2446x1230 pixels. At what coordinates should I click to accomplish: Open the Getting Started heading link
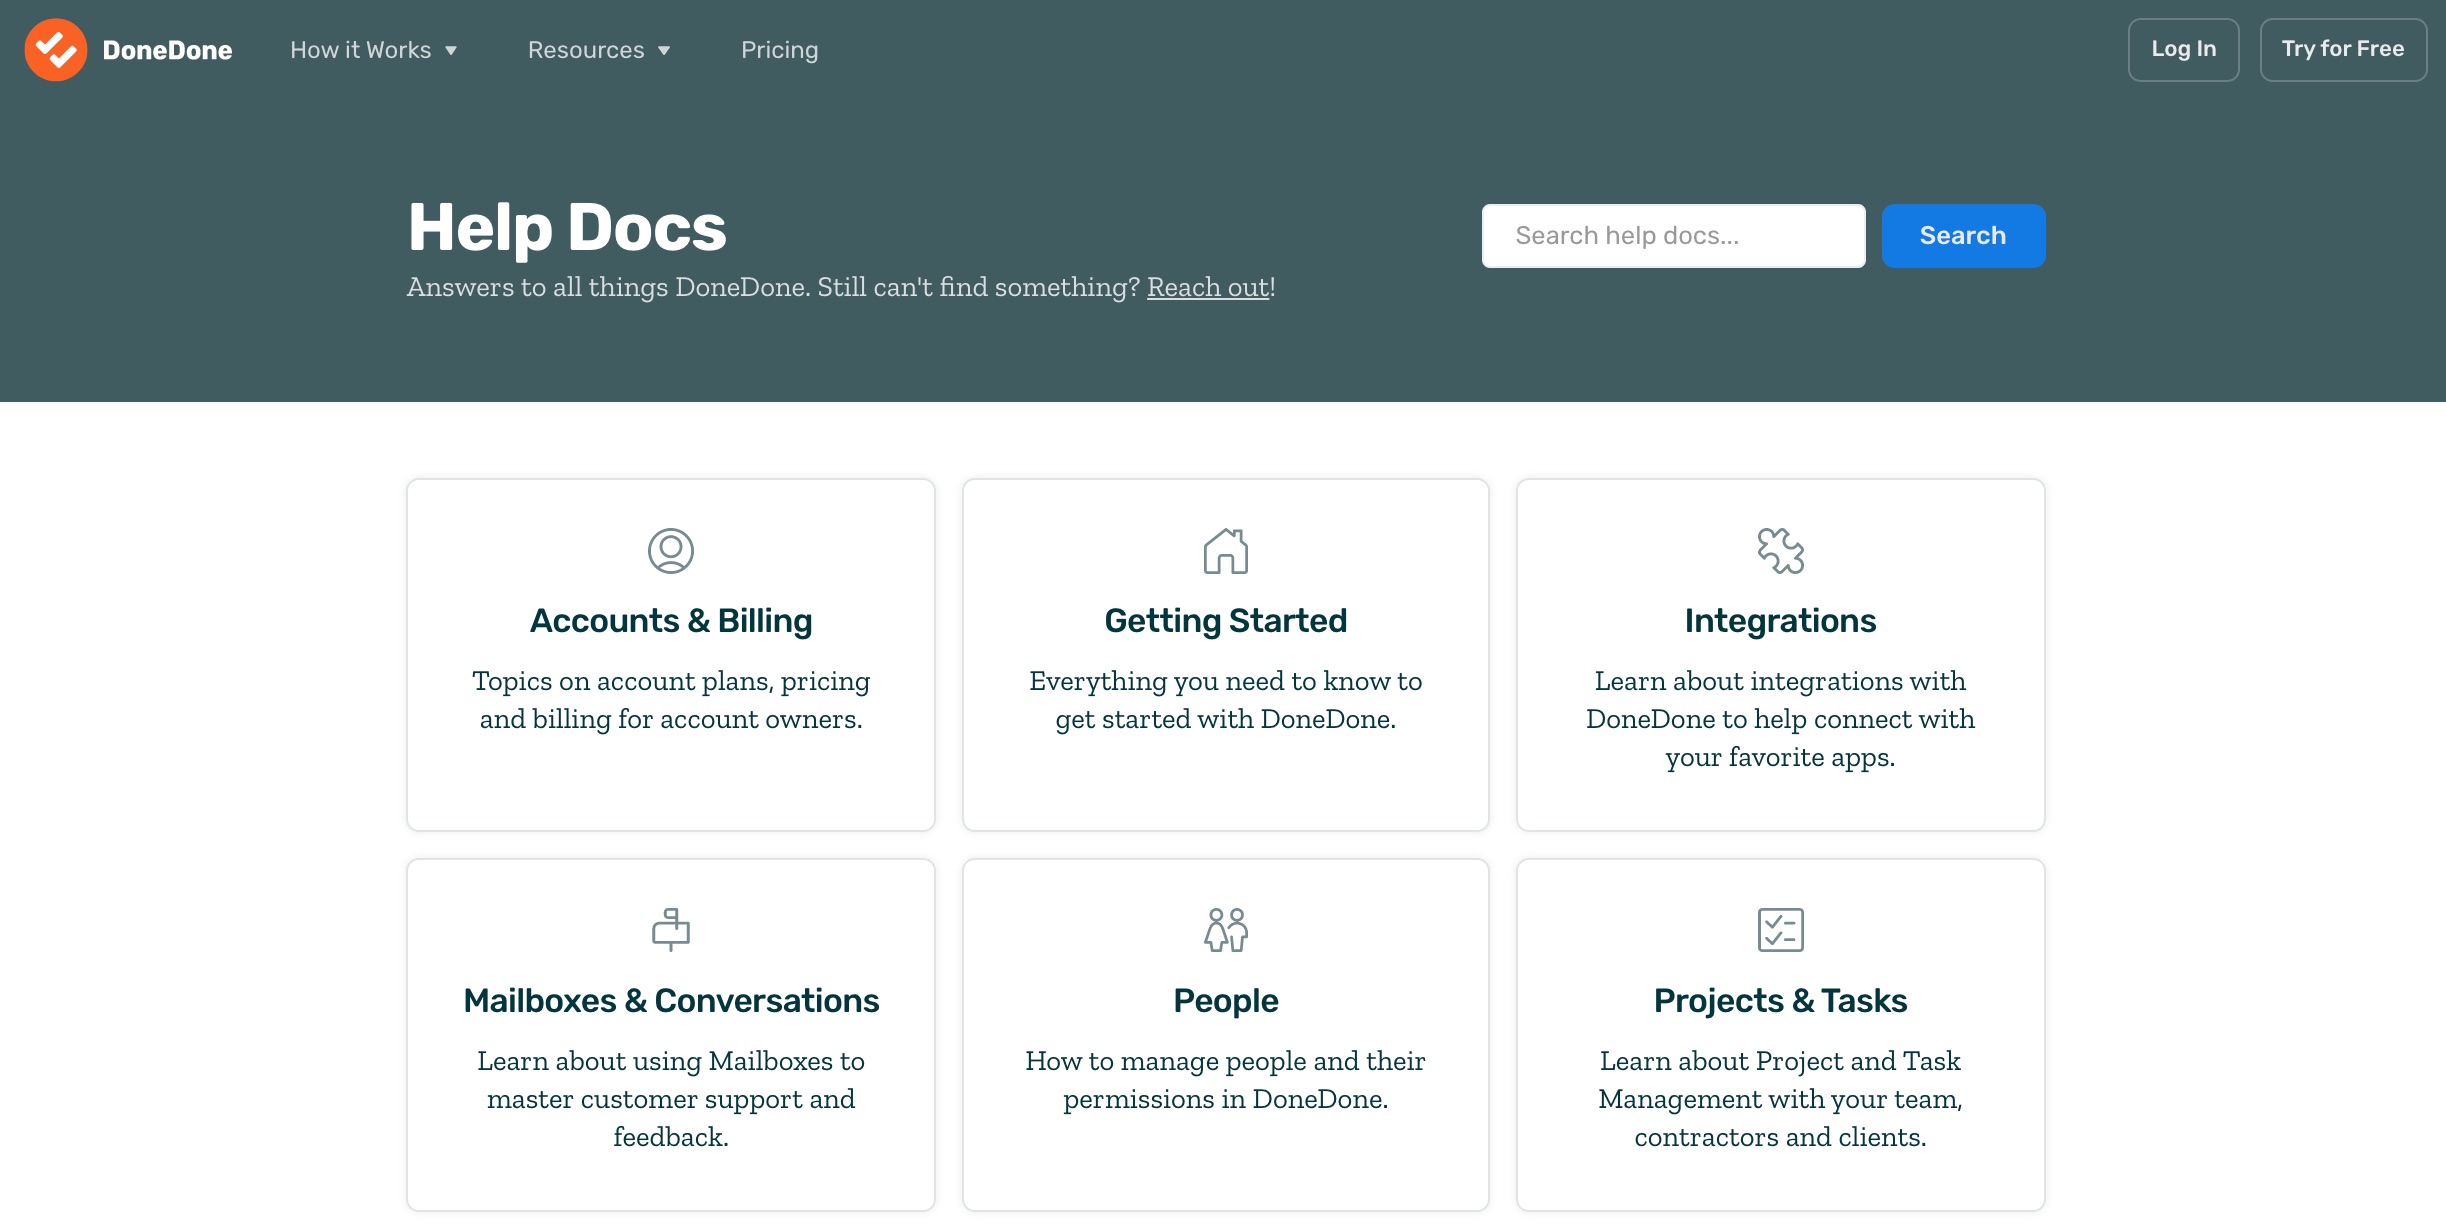tap(1225, 621)
